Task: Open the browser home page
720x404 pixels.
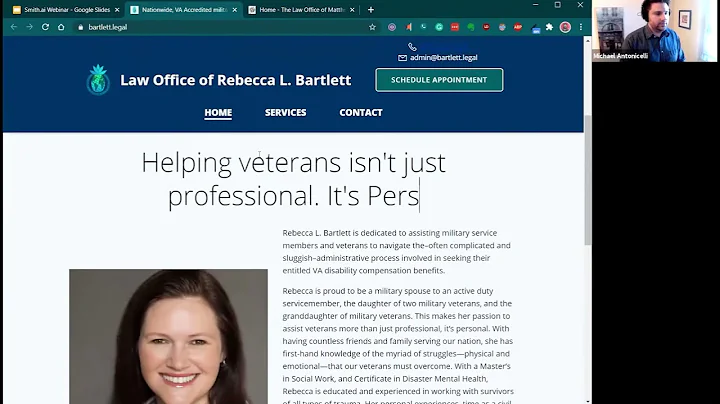Action: (61, 27)
